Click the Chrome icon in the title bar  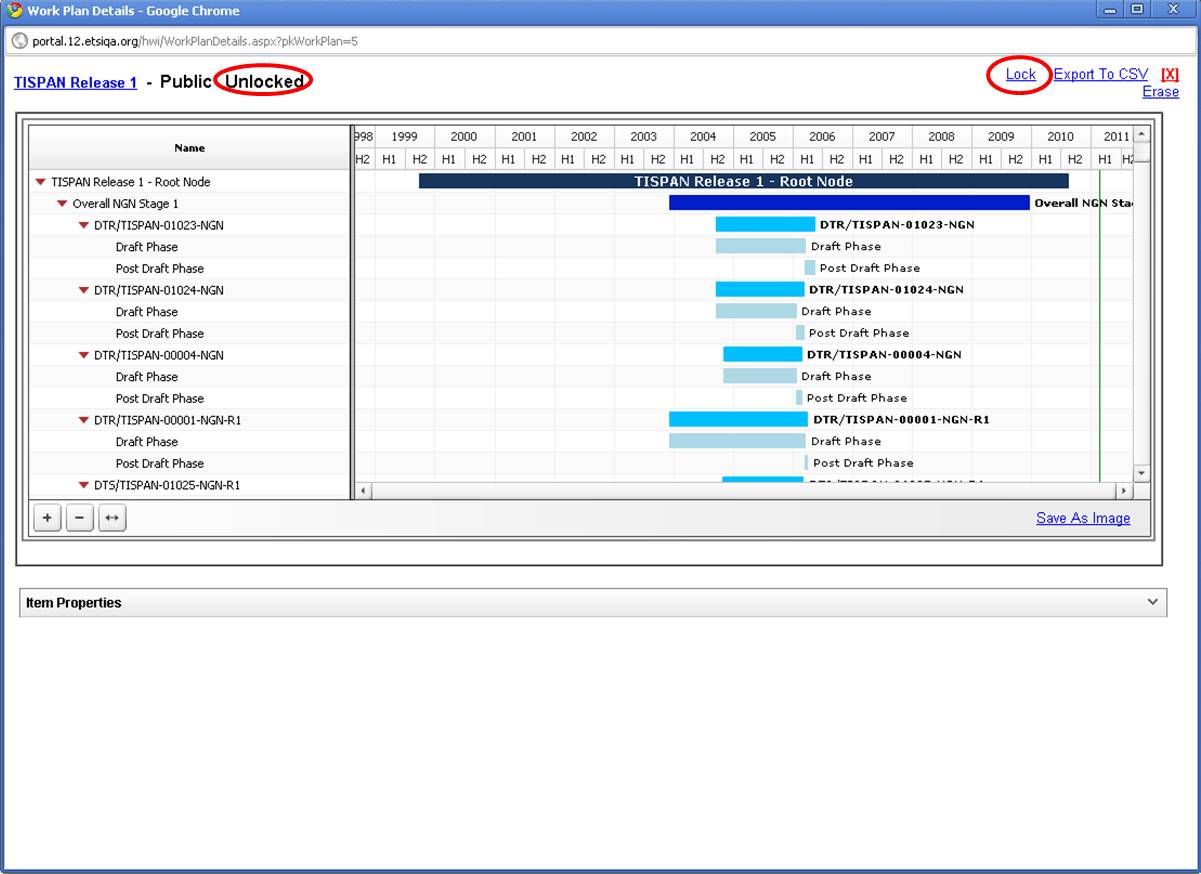point(14,10)
